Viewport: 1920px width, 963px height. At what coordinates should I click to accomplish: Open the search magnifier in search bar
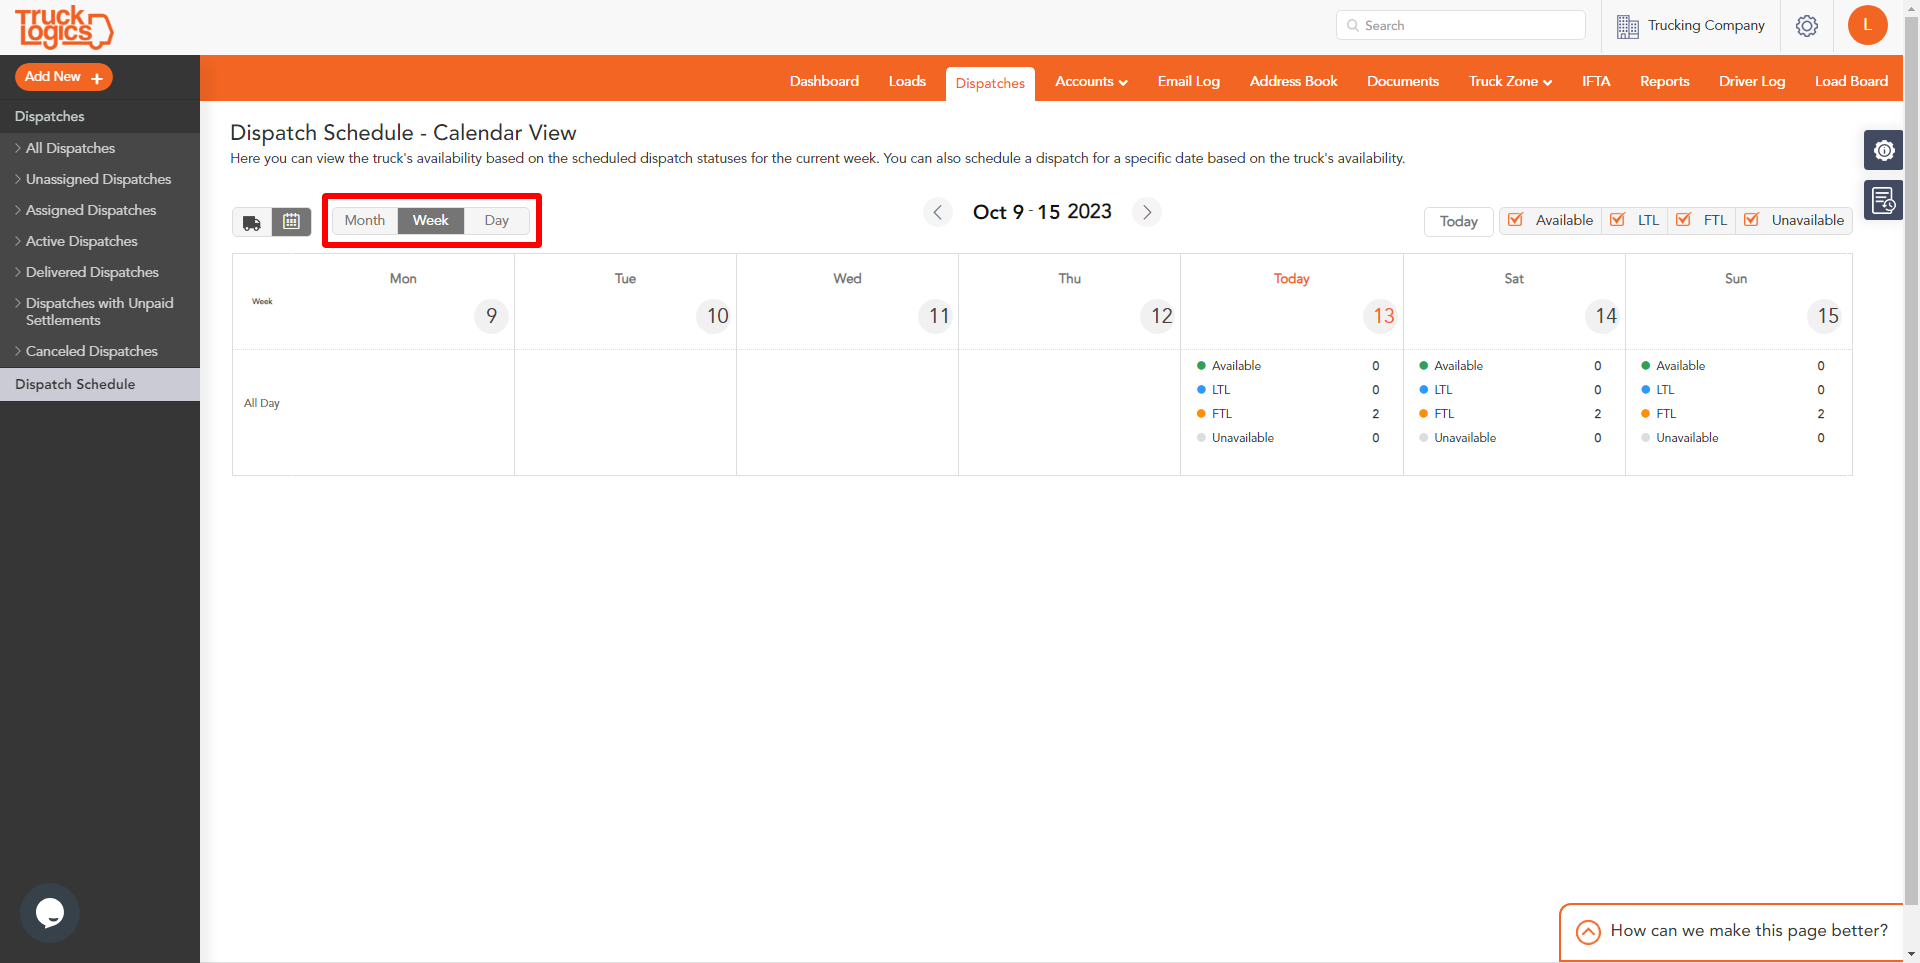tap(1352, 25)
